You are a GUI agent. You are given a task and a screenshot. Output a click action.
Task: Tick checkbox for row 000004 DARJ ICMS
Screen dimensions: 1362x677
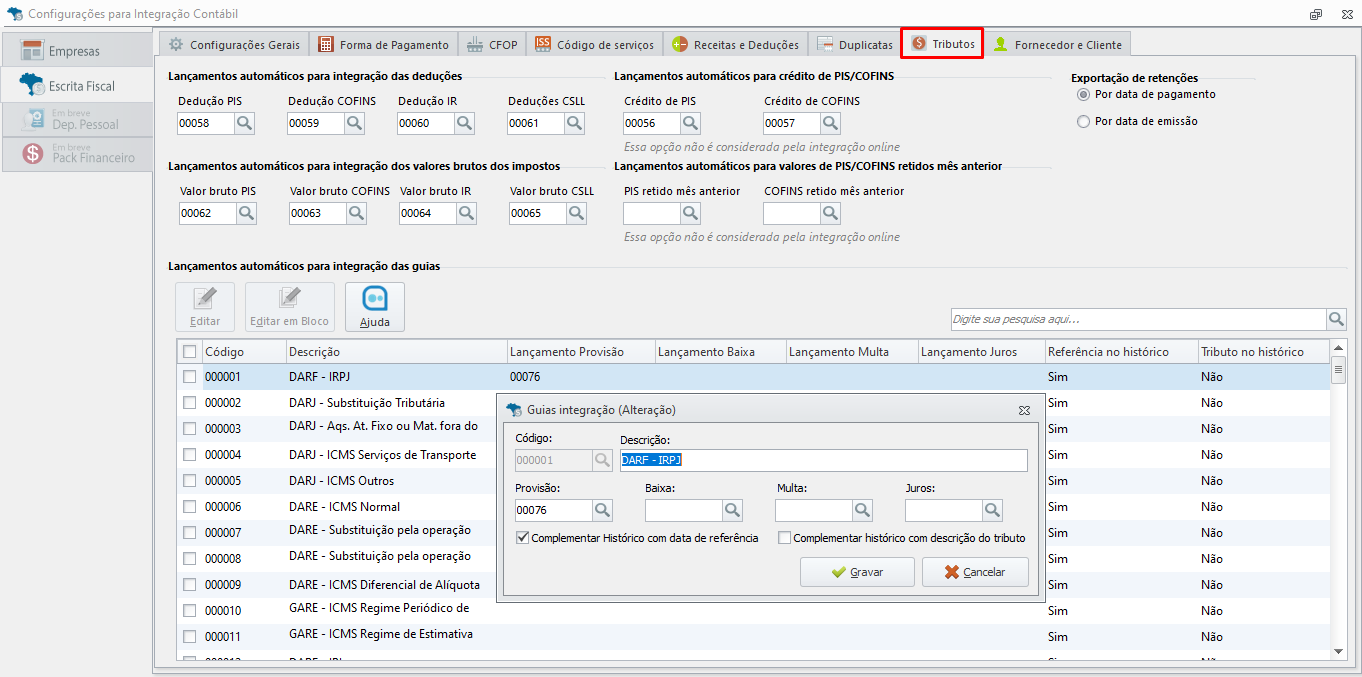coord(190,455)
